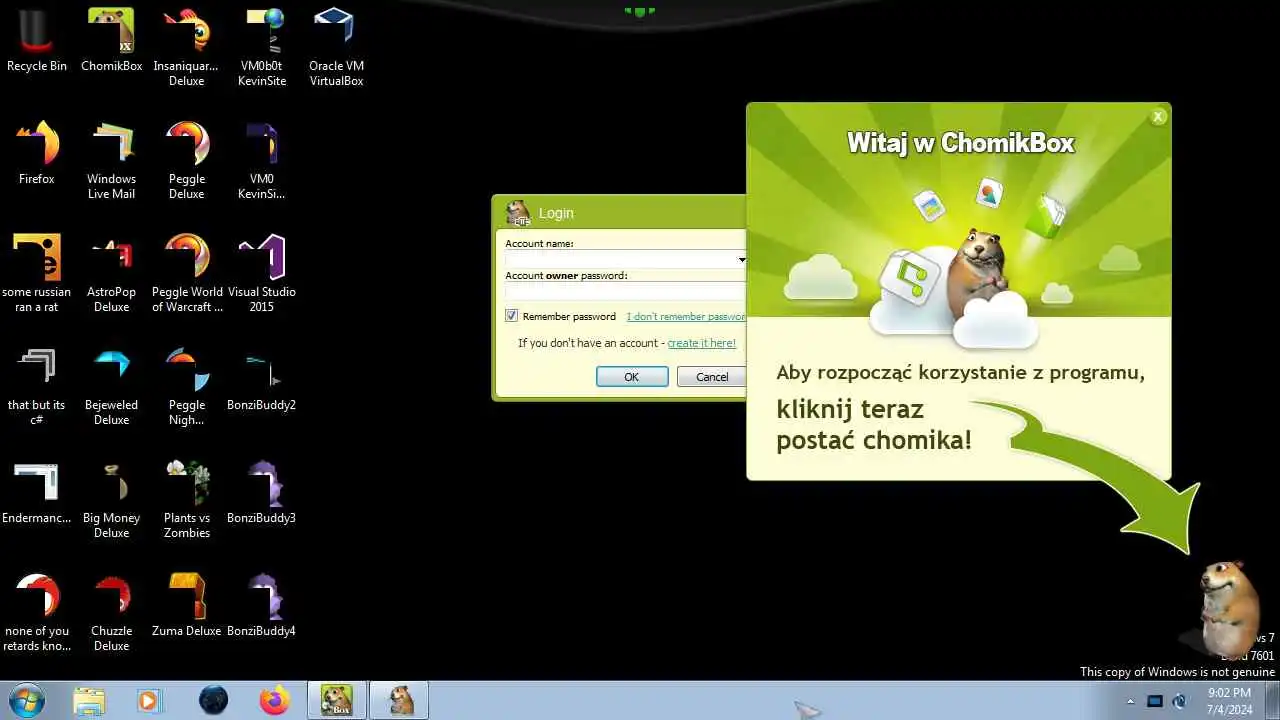
Task: Select the Plants vs Zombies desktop icon
Action: point(186,500)
